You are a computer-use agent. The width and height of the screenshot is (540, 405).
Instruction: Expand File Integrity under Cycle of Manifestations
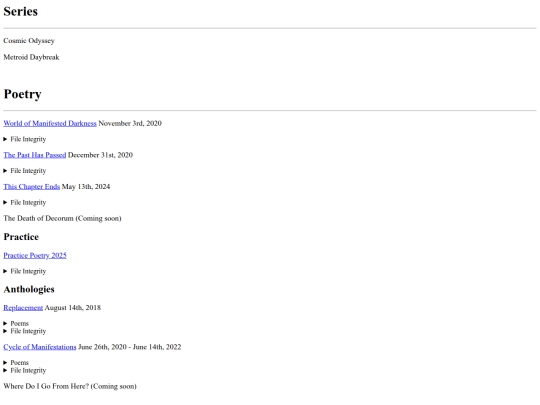(25, 371)
